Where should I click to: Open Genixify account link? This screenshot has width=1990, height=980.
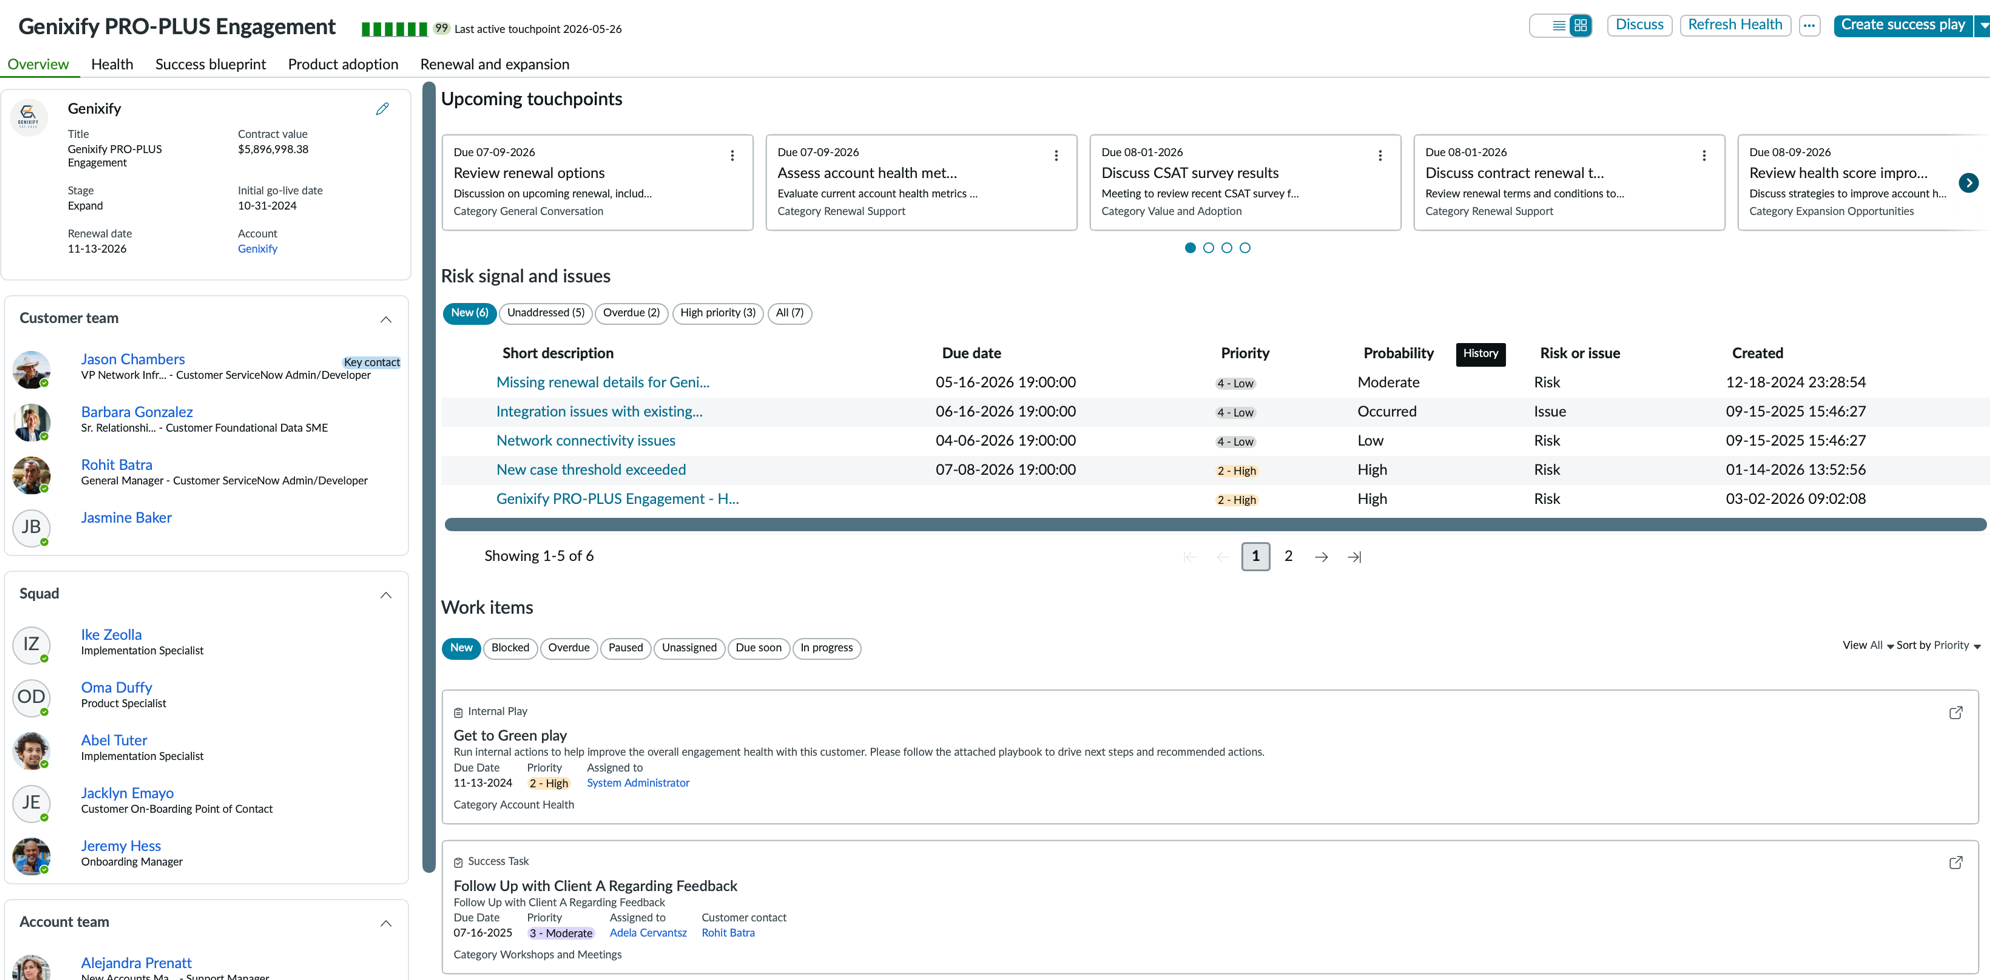pyautogui.click(x=257, y=249)
